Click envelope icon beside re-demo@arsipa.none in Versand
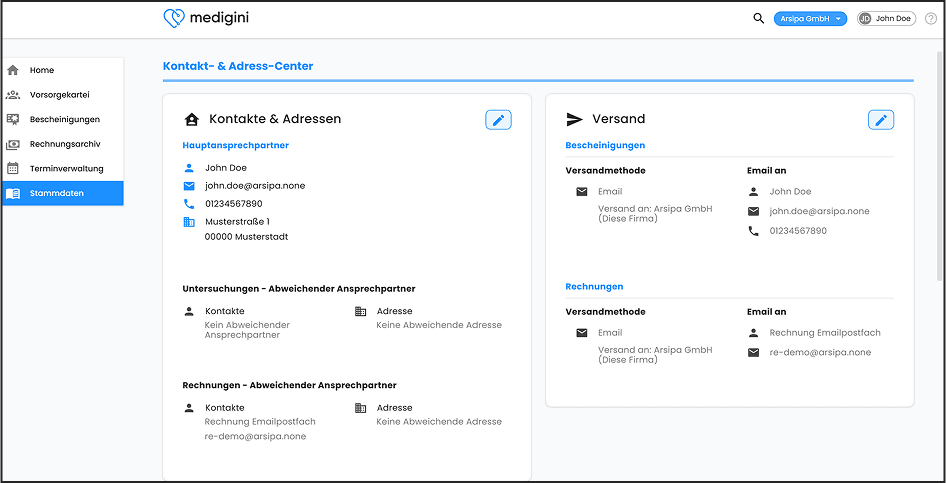Image resolution: width=946 pixels, height=483 pixels. click(x=754, y=353)
